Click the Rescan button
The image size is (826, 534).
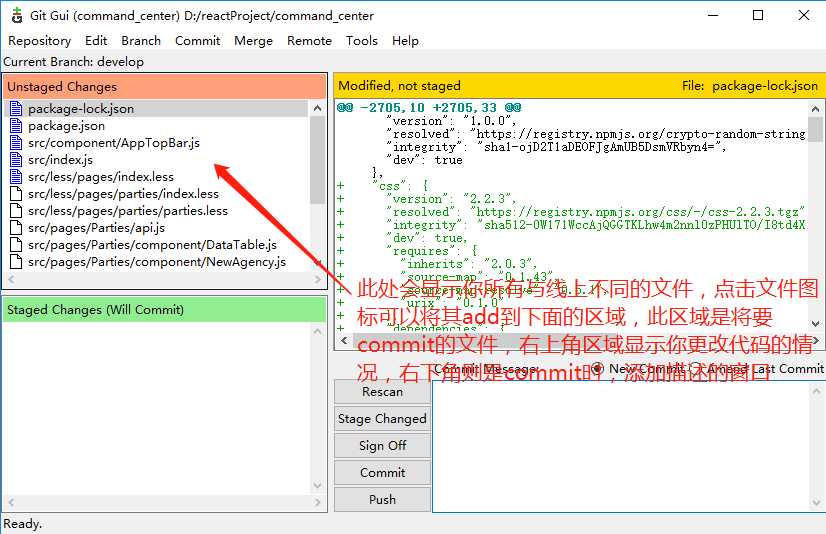pyautogui.click(x=382, y=392)
